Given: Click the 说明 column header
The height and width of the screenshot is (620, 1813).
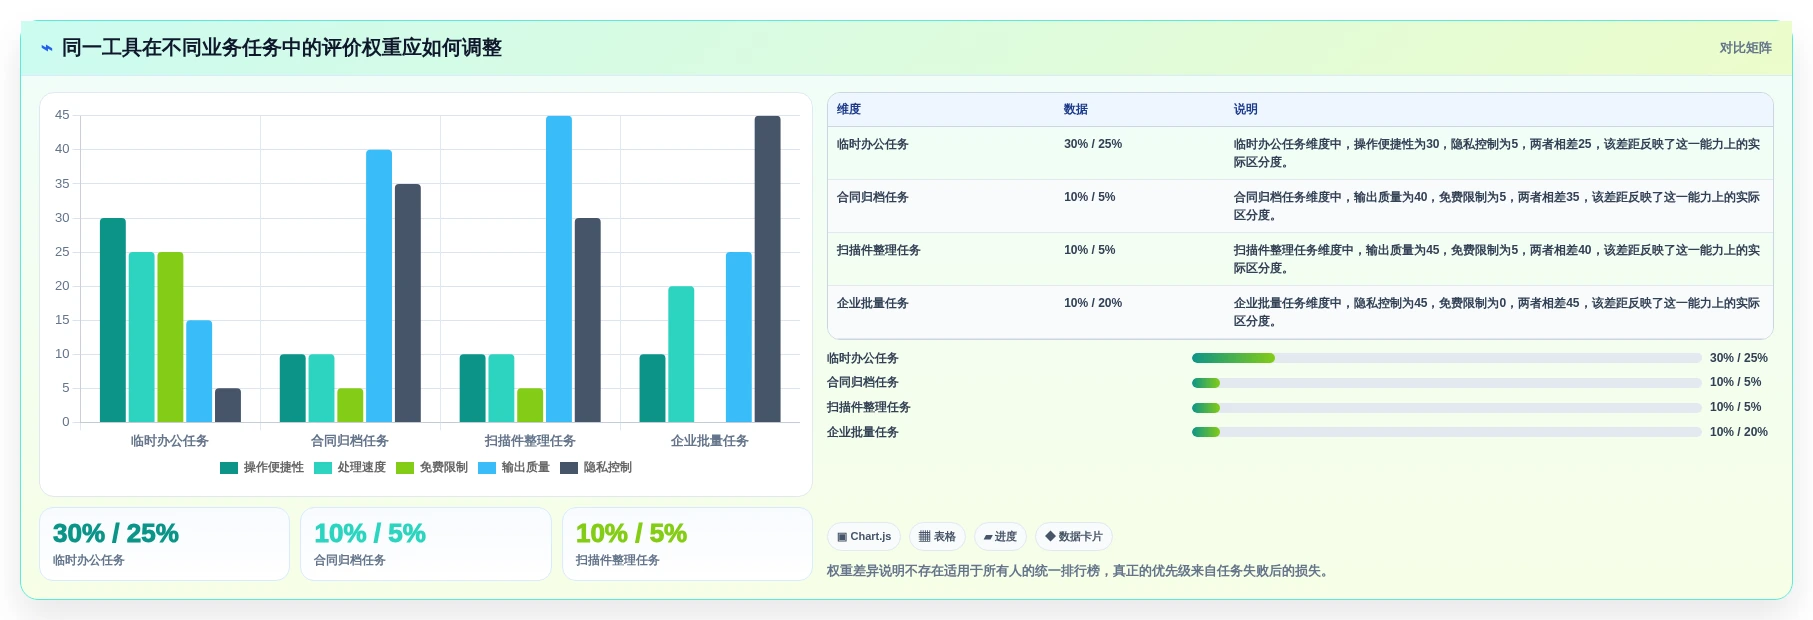Looking at the screenshot, I should pyautogui.click(x=1246, y=109).
